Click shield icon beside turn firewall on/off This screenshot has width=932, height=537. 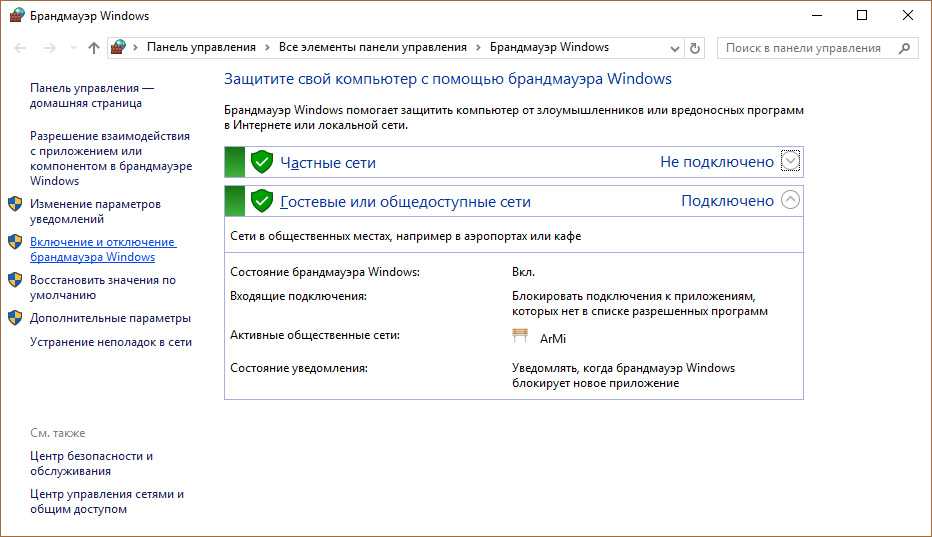pyautogui.click(x=15, y=242)
